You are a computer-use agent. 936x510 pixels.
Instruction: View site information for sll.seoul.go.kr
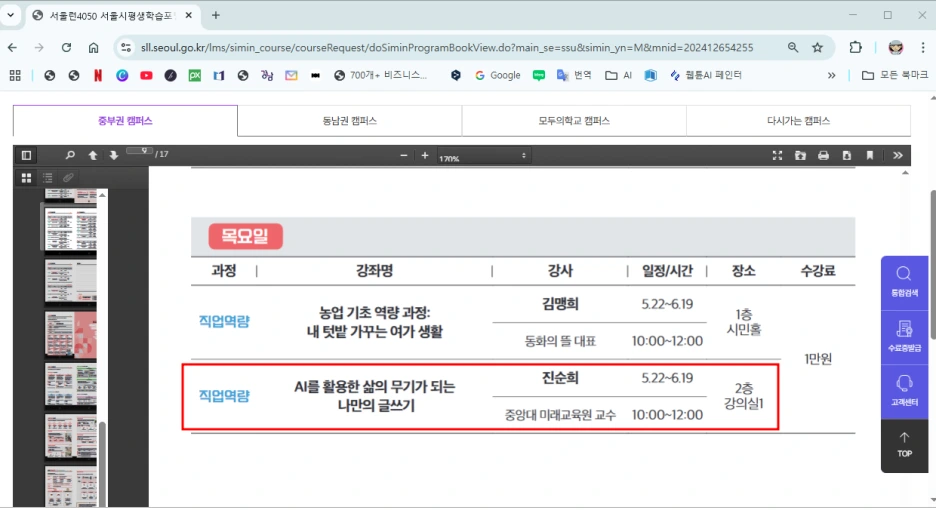point(125,48)
